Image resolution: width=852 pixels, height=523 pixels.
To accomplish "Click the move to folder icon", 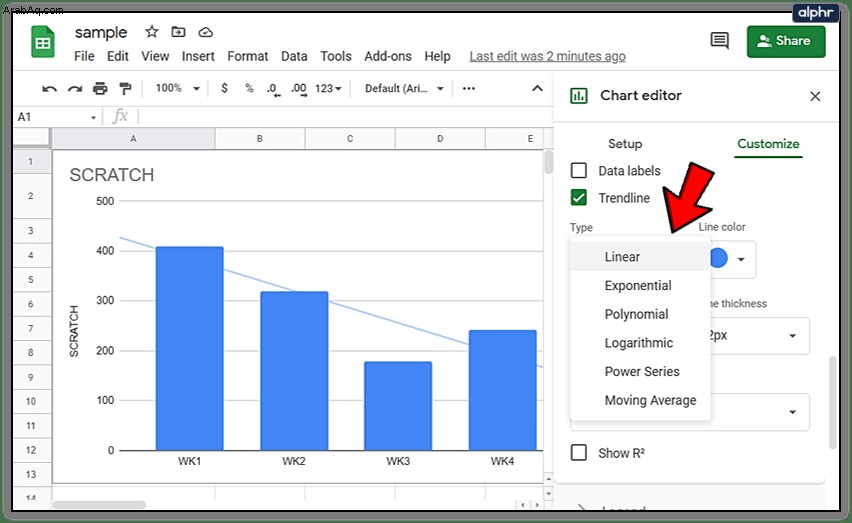I will pos(178,32).
